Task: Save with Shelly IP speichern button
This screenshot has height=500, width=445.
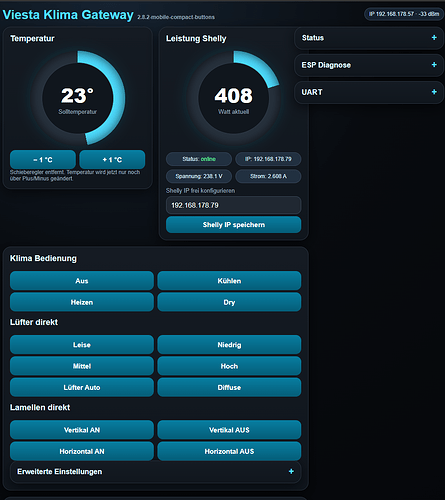Action: 234,225
